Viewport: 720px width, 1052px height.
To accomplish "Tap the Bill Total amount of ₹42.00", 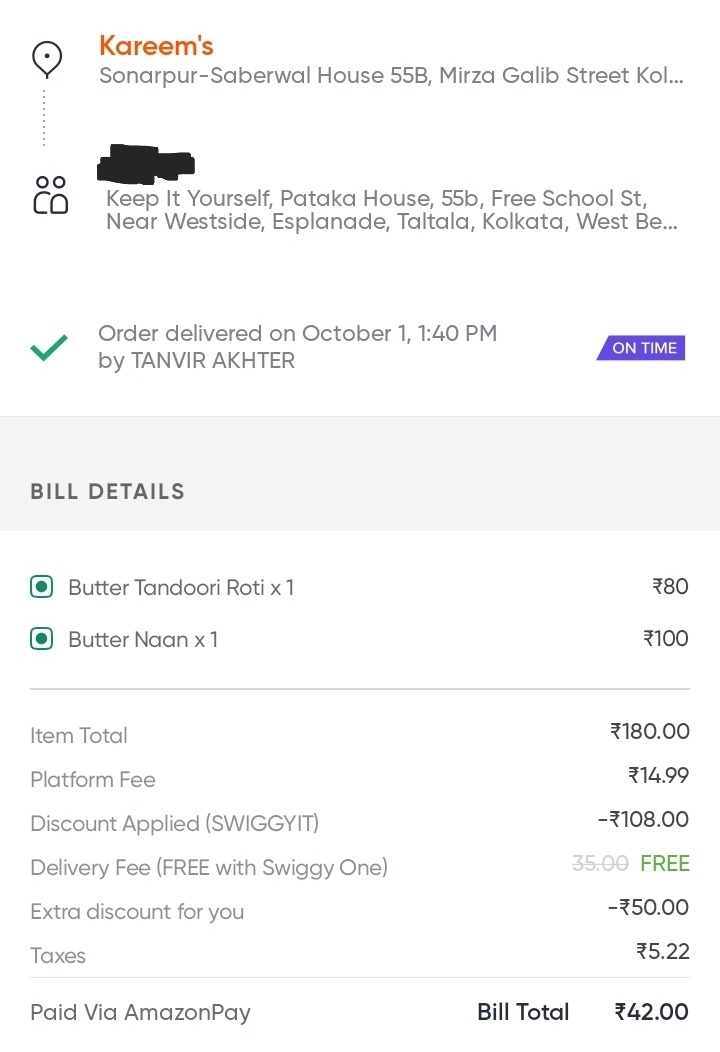I will tap(650, 1012).
